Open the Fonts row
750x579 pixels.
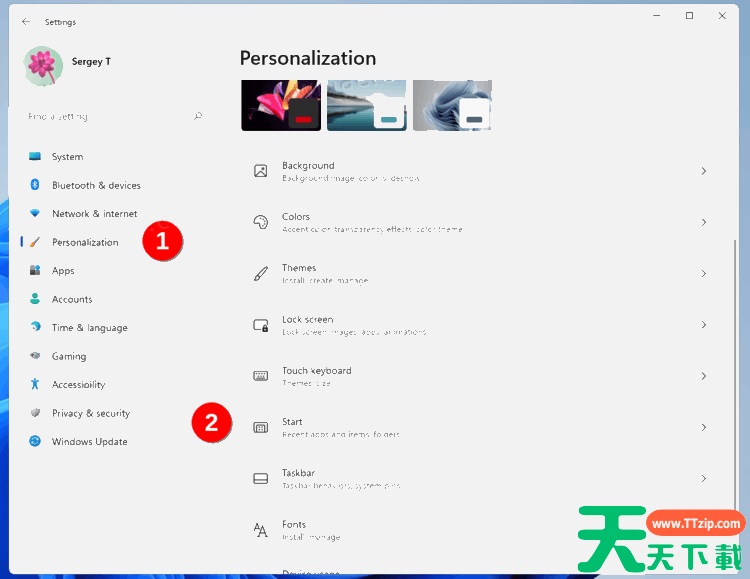point(480,530)
